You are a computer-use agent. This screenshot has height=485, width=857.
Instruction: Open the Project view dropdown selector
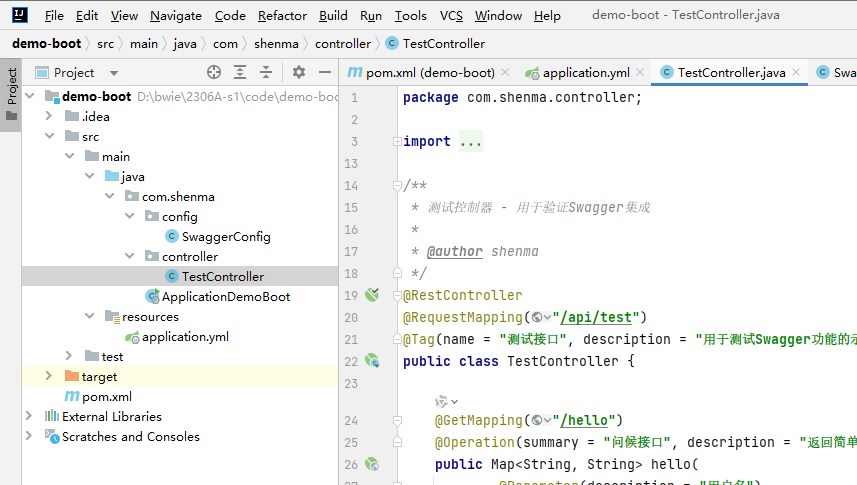[x=114, y=73]
